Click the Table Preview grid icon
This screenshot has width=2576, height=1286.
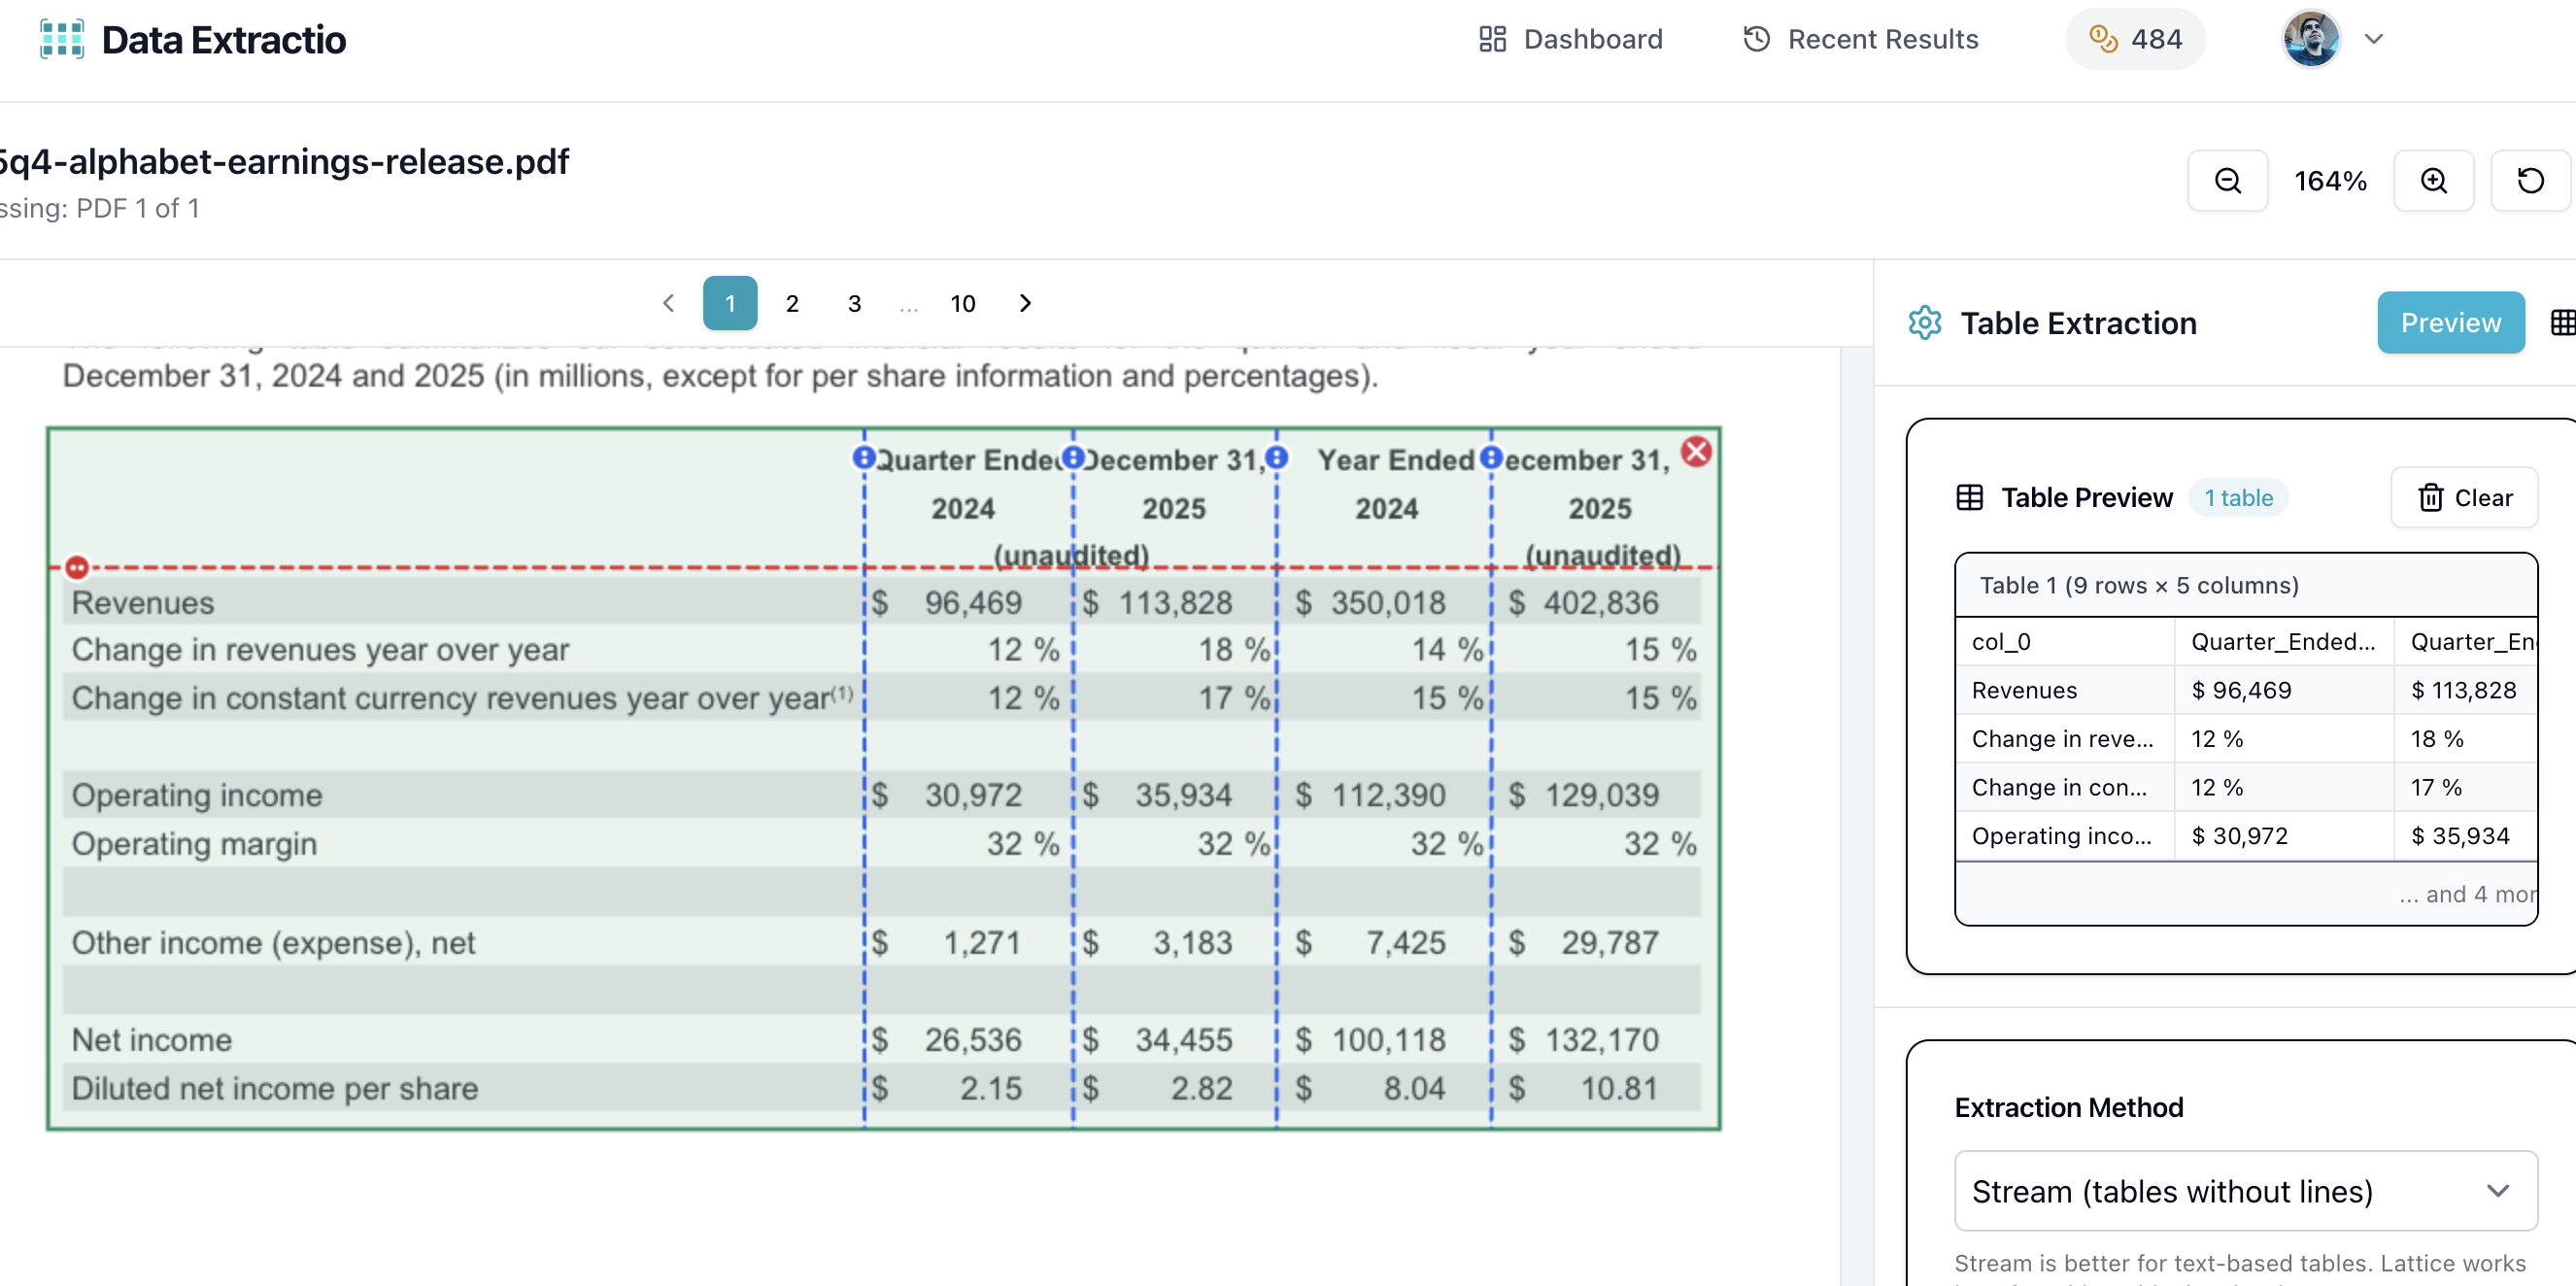tap(1969, 498)
